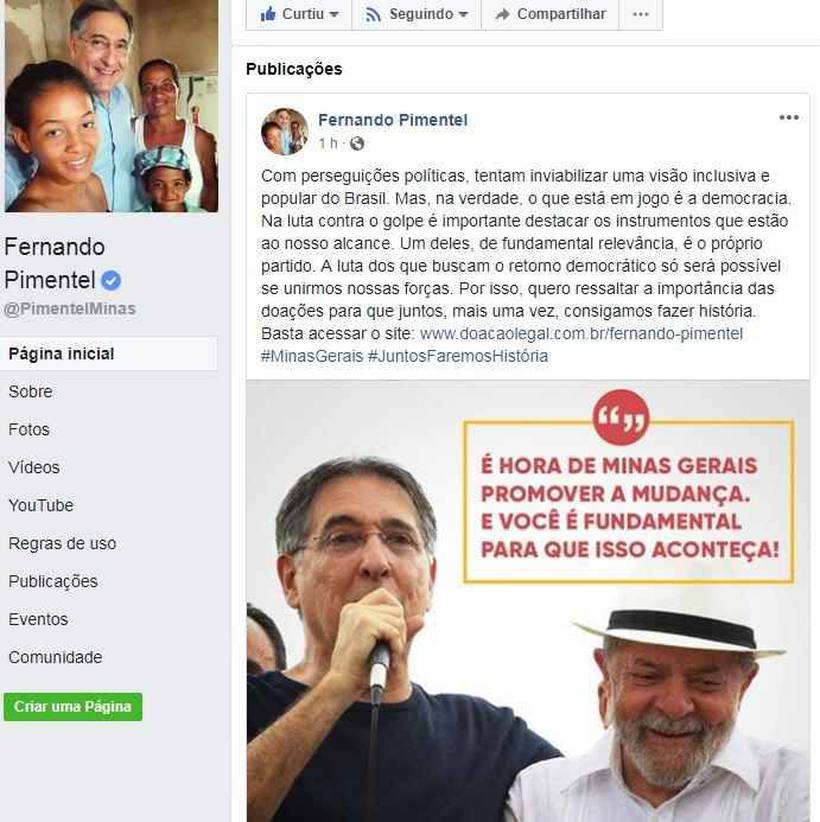The width and height of the screenshot is (820, 822).
Task: Expand the Seguindo dropdown arrow
Action: click(463, 15)
